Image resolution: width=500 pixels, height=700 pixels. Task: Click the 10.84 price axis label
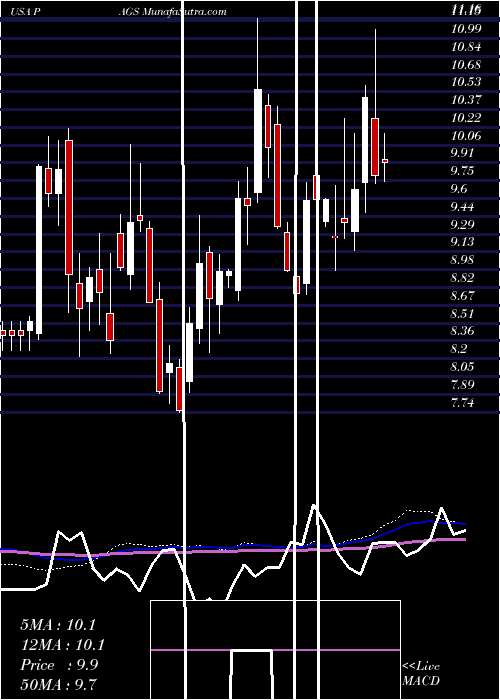click(466, 46)
